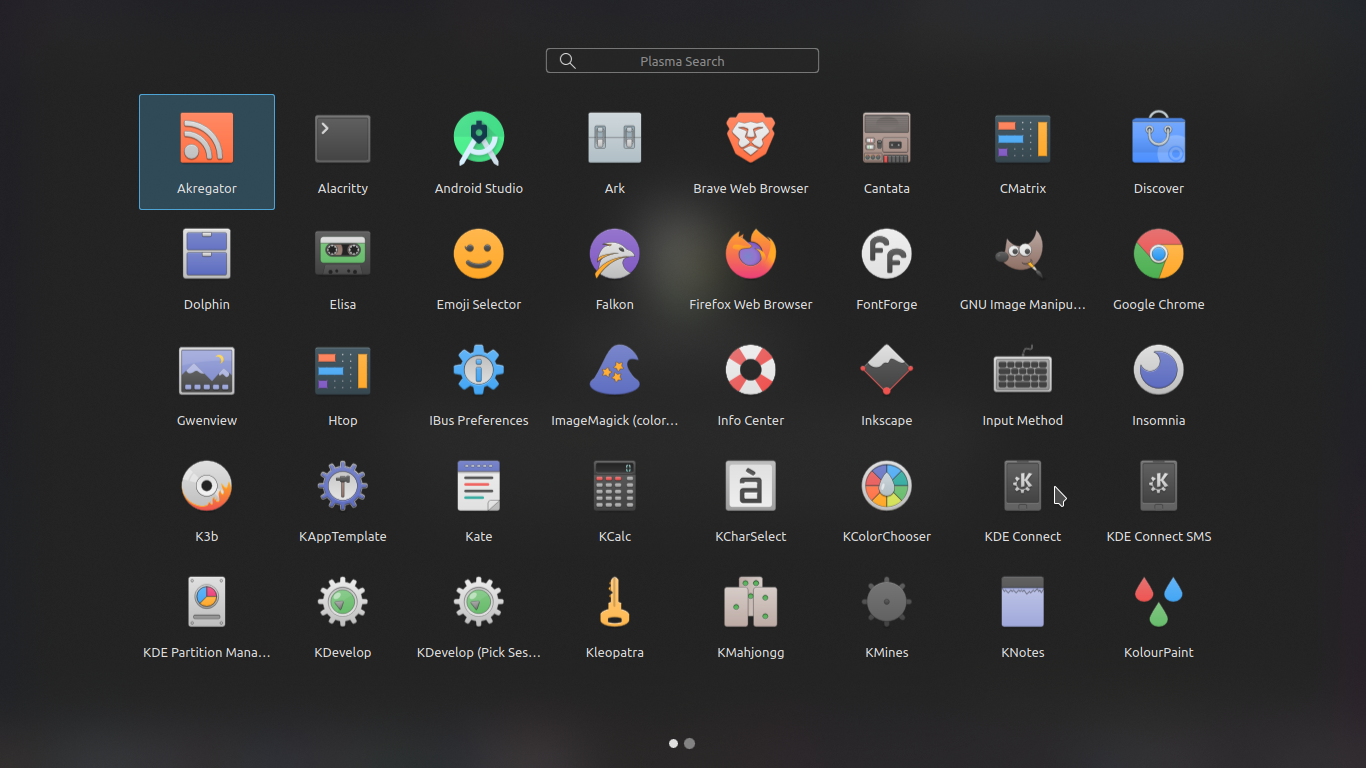This screenshot has height=768, width=1366.
Task: Open the KMahjongg game
Action: [751, 616]
